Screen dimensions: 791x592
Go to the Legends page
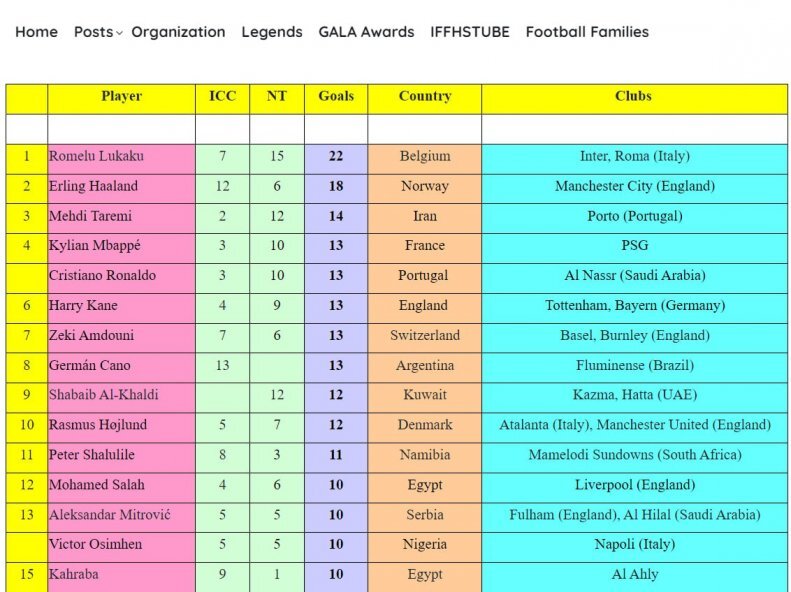point(271,32)
